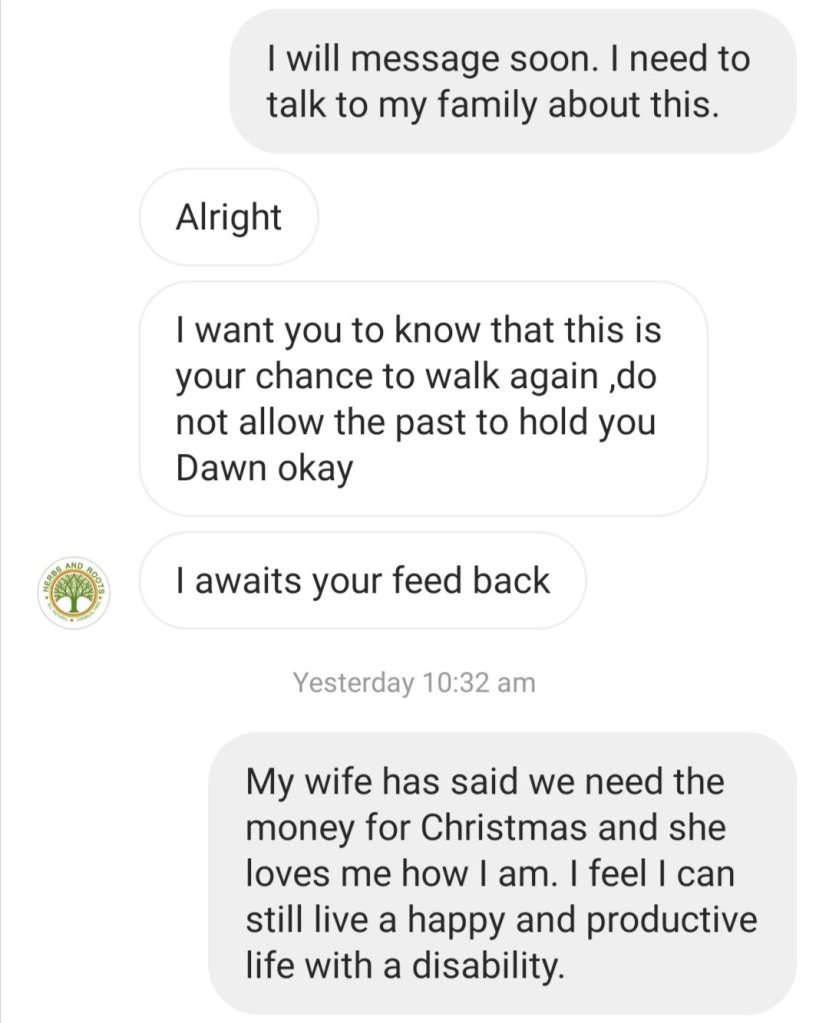Click the green tree in sender's logo

click(x=73, y=592)
